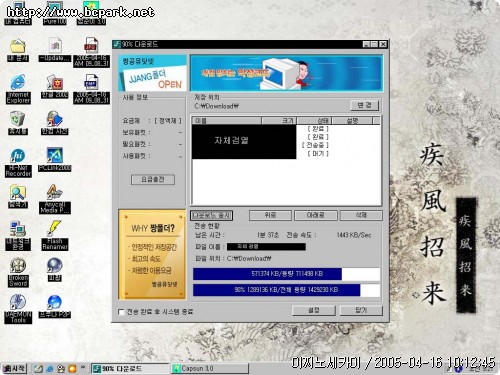Image resolution: width=500 pixels, height=375 pixels.
Task: Switch to Capsun 3.0 taskbar button
Action: point(210,368)
